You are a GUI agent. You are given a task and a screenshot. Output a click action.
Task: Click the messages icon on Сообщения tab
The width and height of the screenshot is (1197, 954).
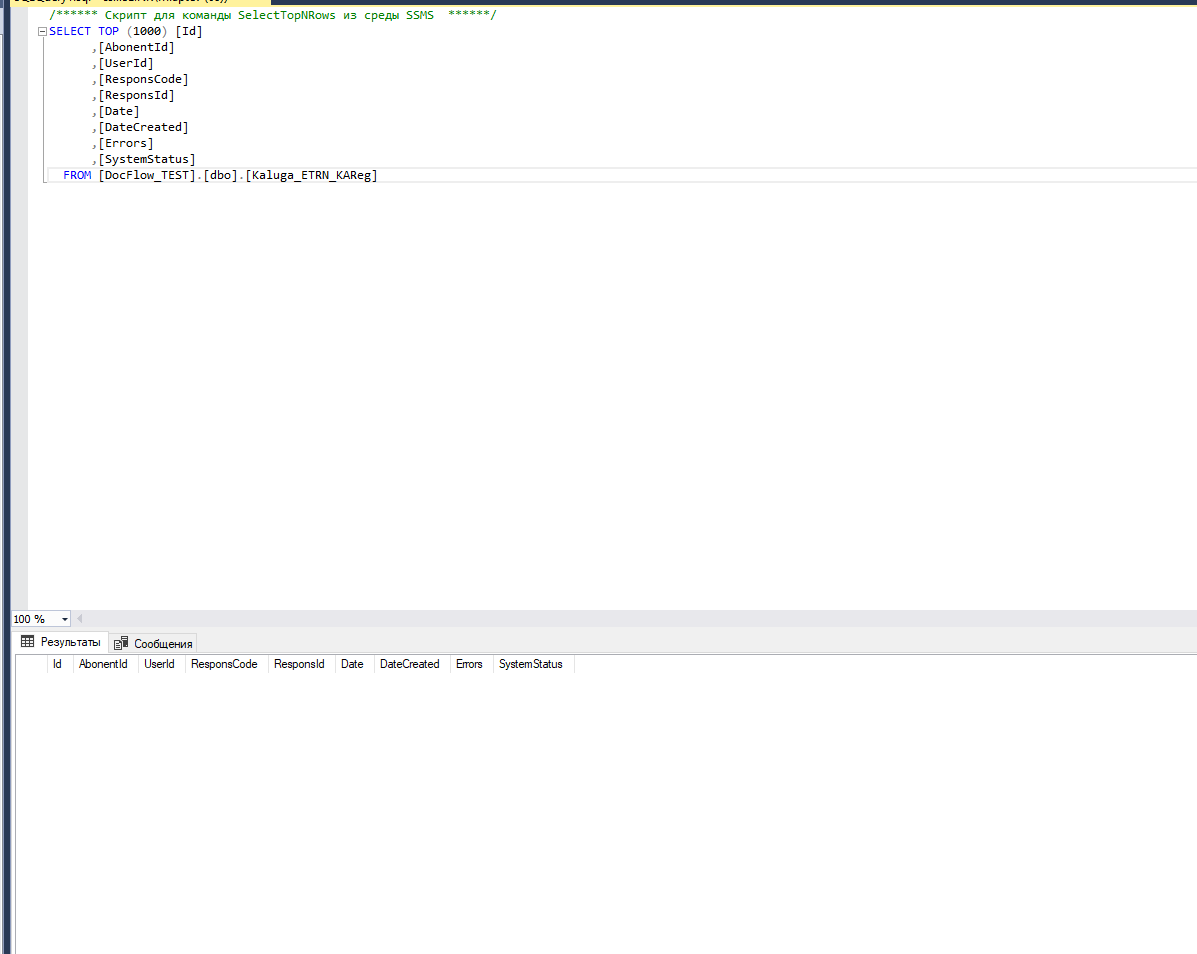(x=121, y=643)
